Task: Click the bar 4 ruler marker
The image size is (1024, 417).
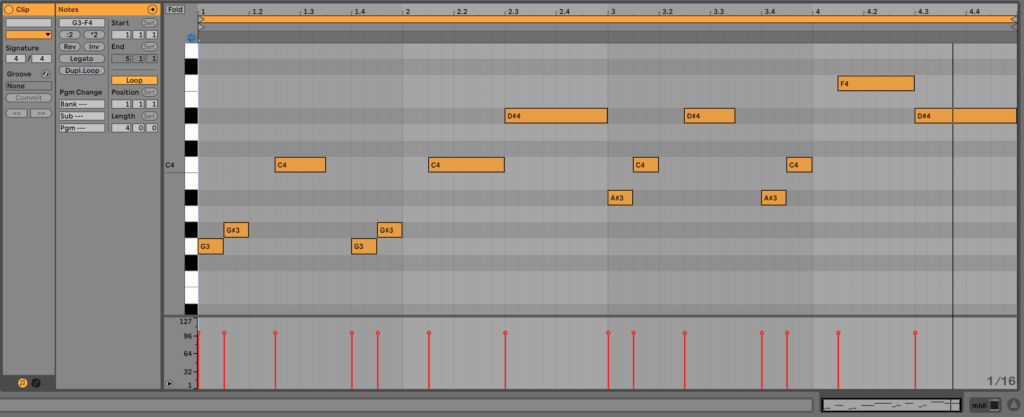Action: [x=816, y=12]
